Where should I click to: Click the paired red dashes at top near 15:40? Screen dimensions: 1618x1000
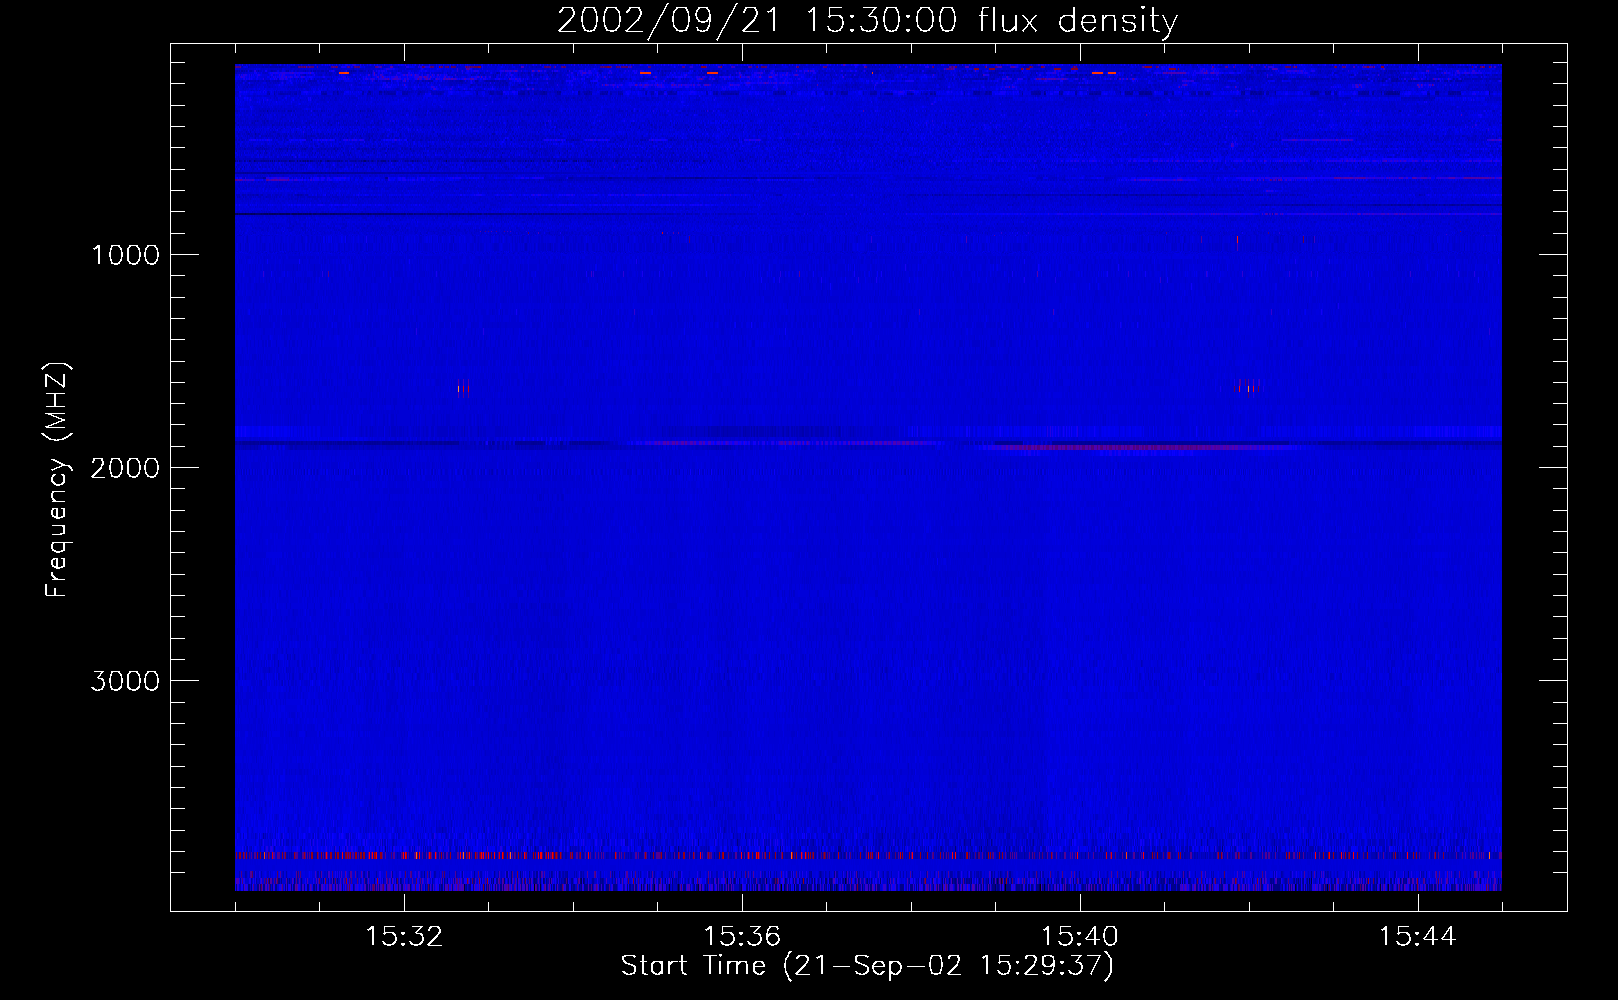(x=1104, y=73)
